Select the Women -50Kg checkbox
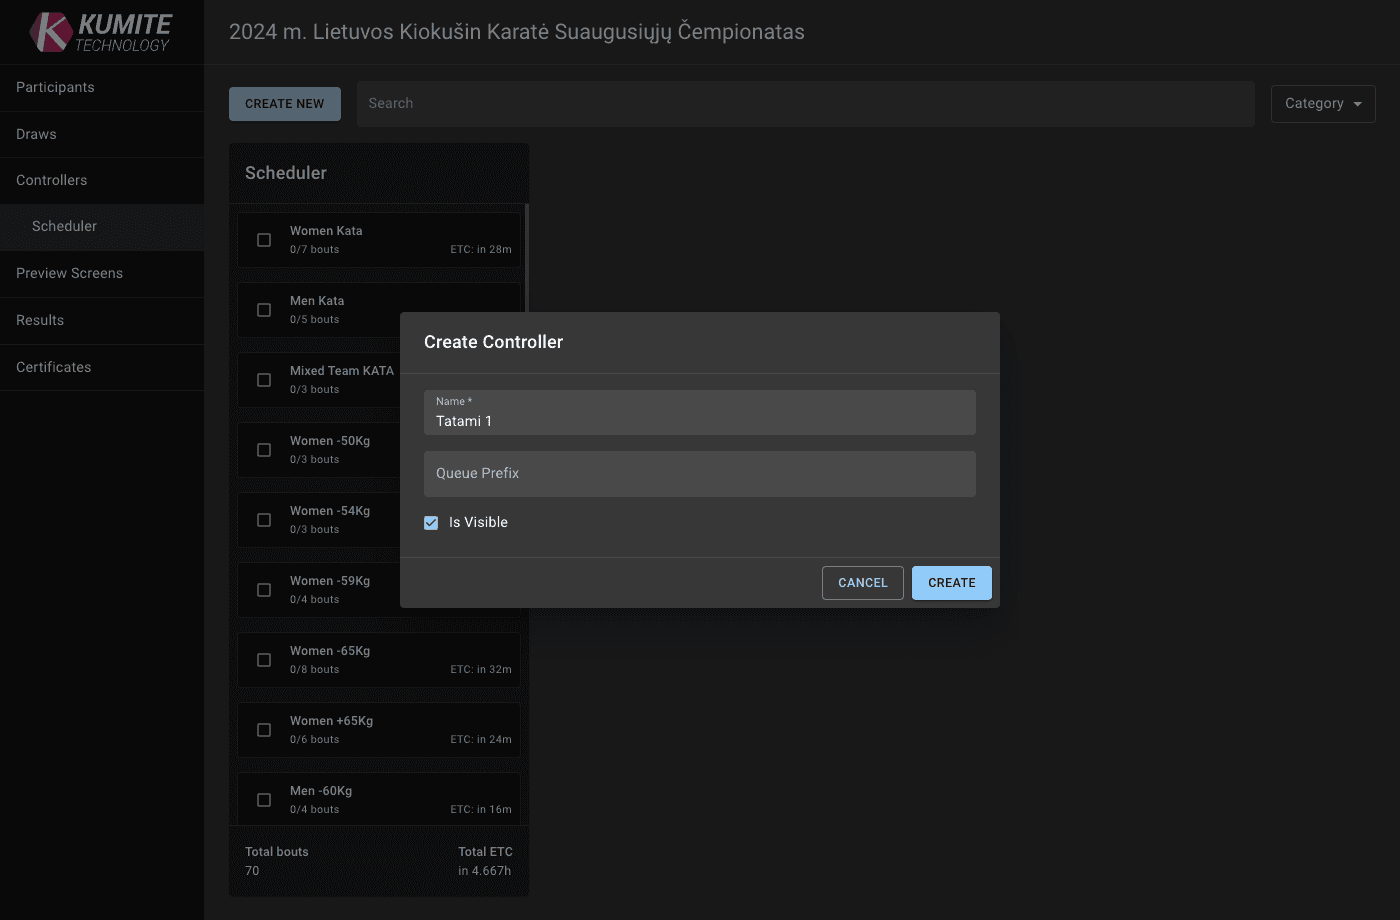 pos(263,450)
